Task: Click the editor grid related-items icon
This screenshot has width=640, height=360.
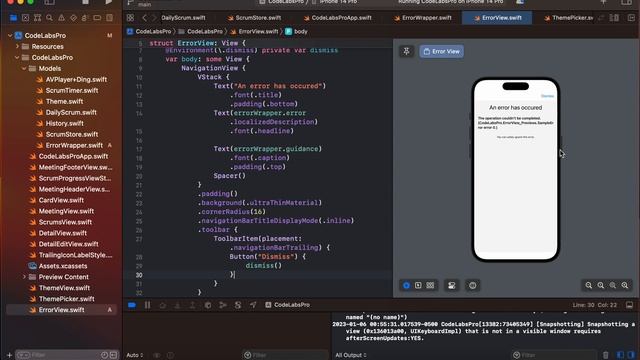Action: 130,18
